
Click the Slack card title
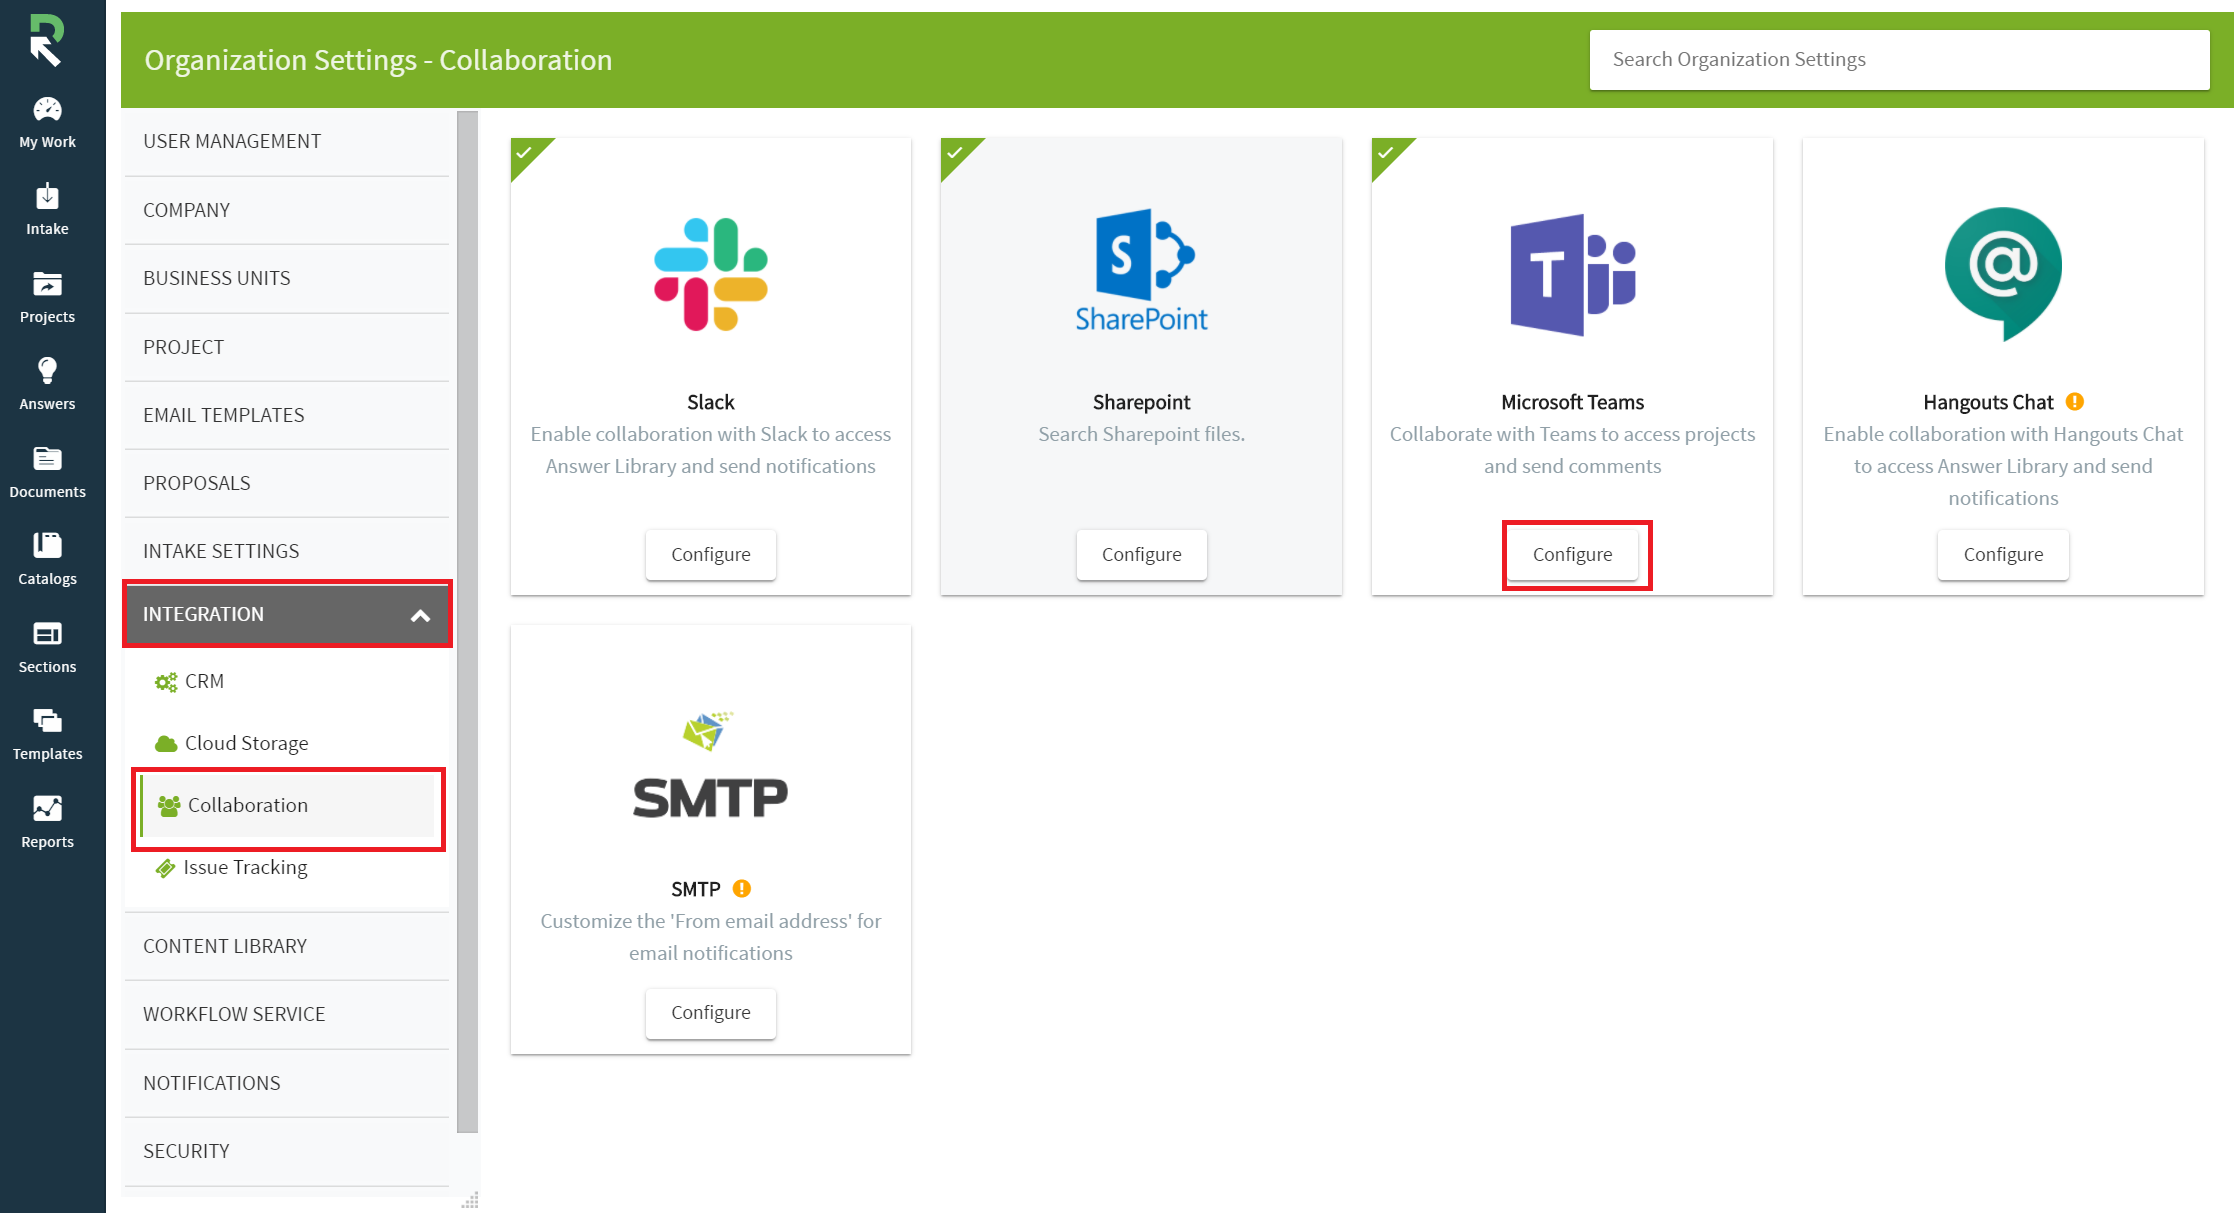click(x=711, y=402)
